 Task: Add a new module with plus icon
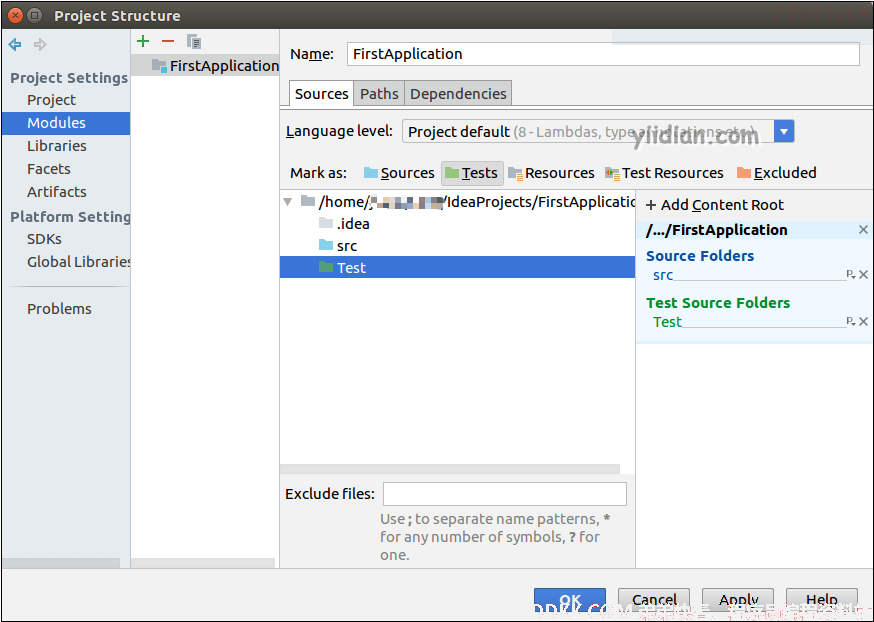[143, 41]
